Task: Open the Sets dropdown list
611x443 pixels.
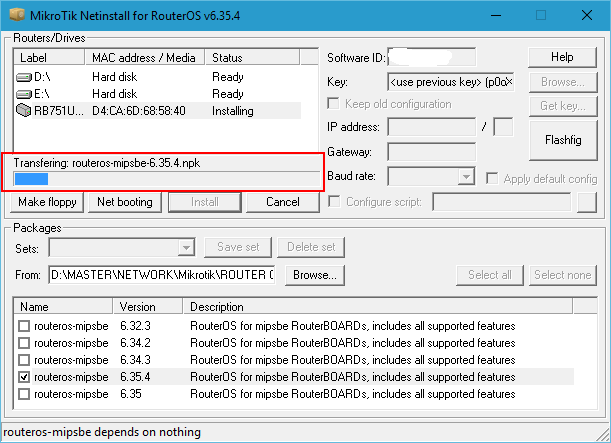Action: 186,247
